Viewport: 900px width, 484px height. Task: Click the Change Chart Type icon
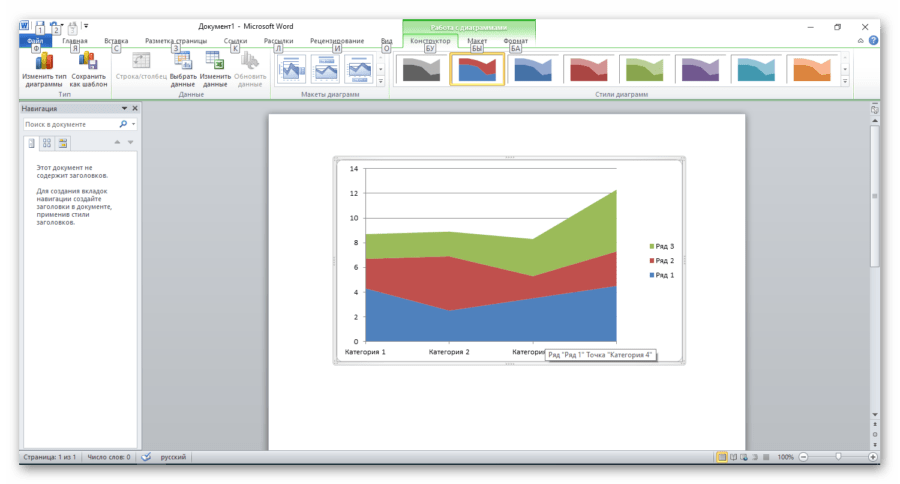(x=43, y=64)
